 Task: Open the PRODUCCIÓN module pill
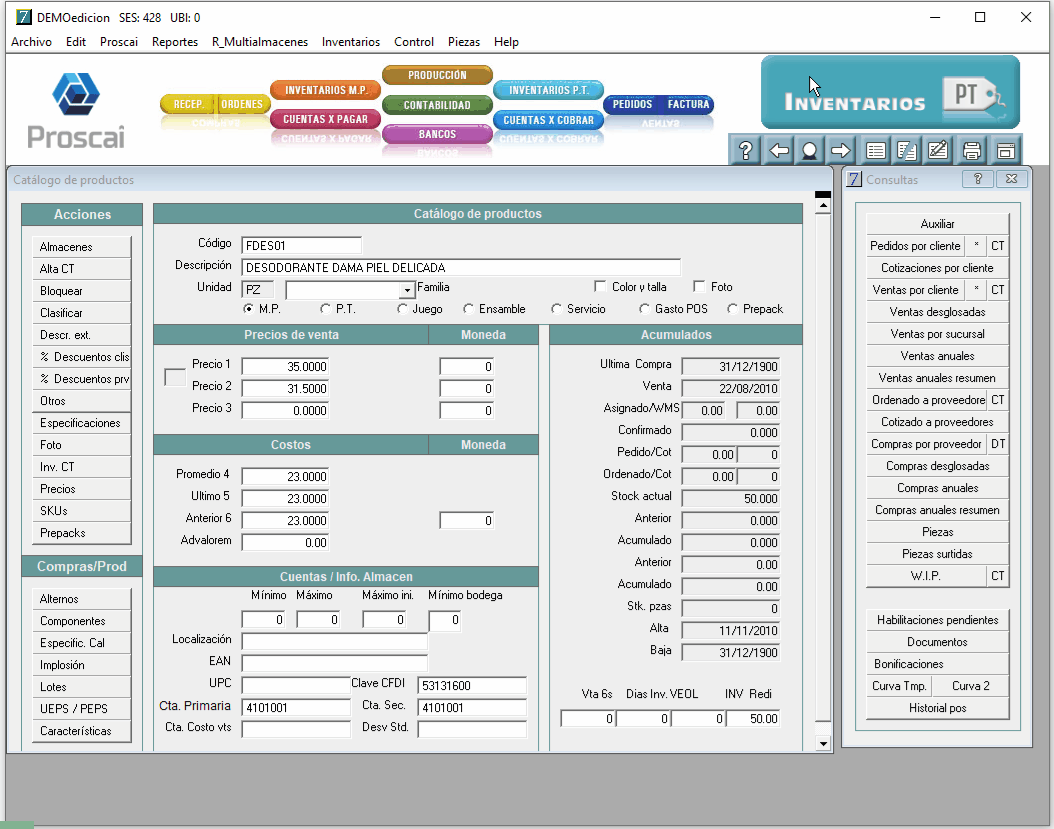[x=437, y=75]
